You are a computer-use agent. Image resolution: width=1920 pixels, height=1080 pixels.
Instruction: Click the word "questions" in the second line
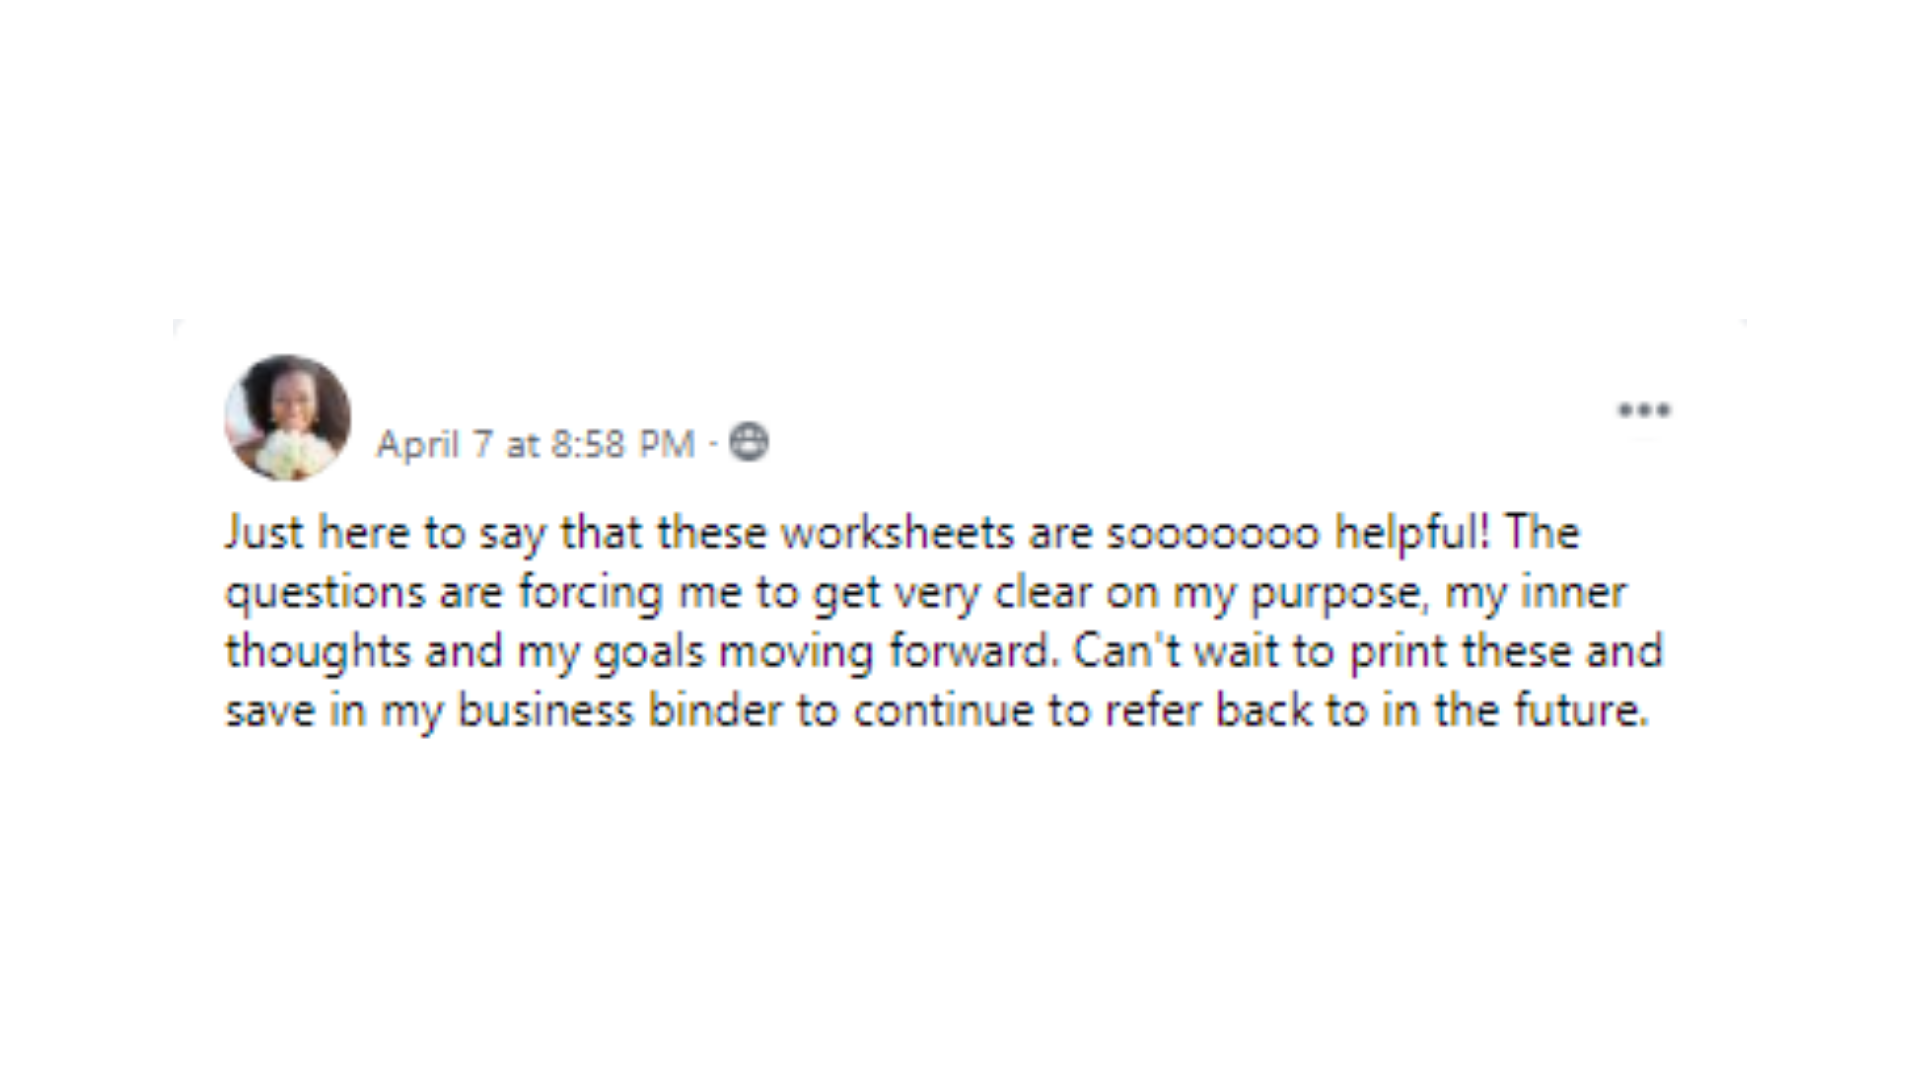(x=325, y=594)
